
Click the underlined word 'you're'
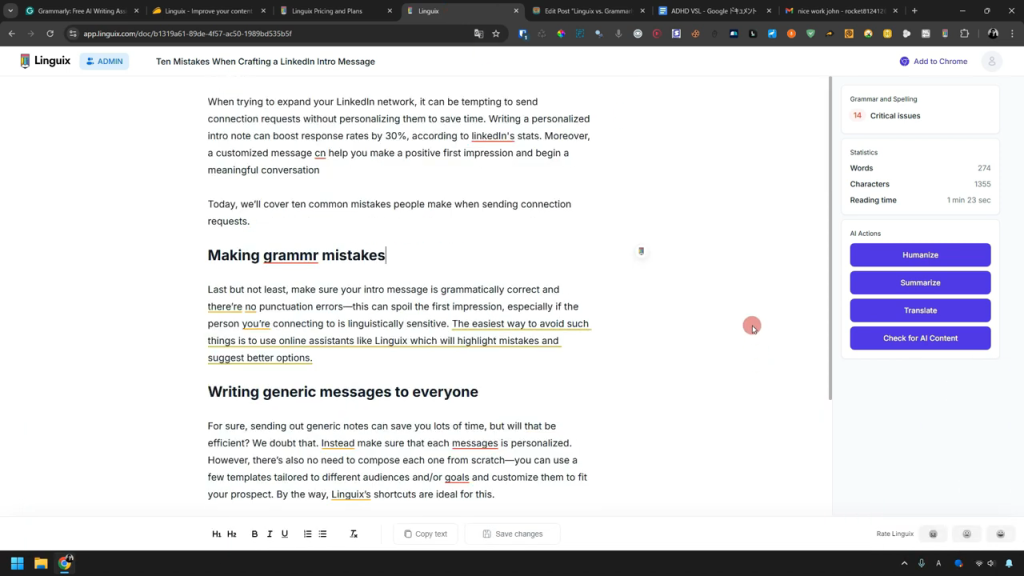256,324
